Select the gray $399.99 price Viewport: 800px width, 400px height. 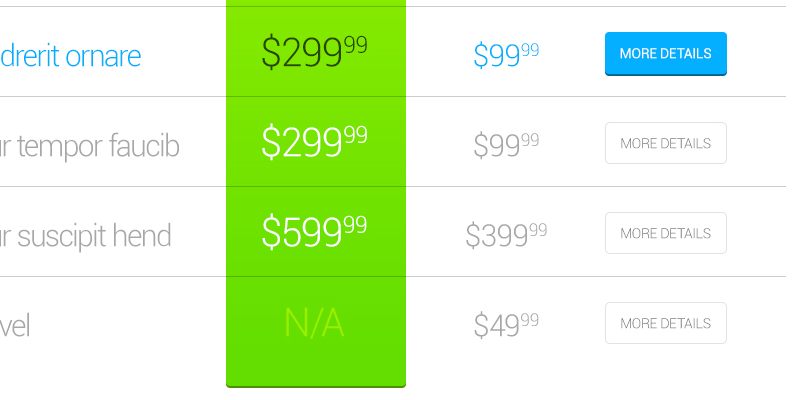point(506,235)
